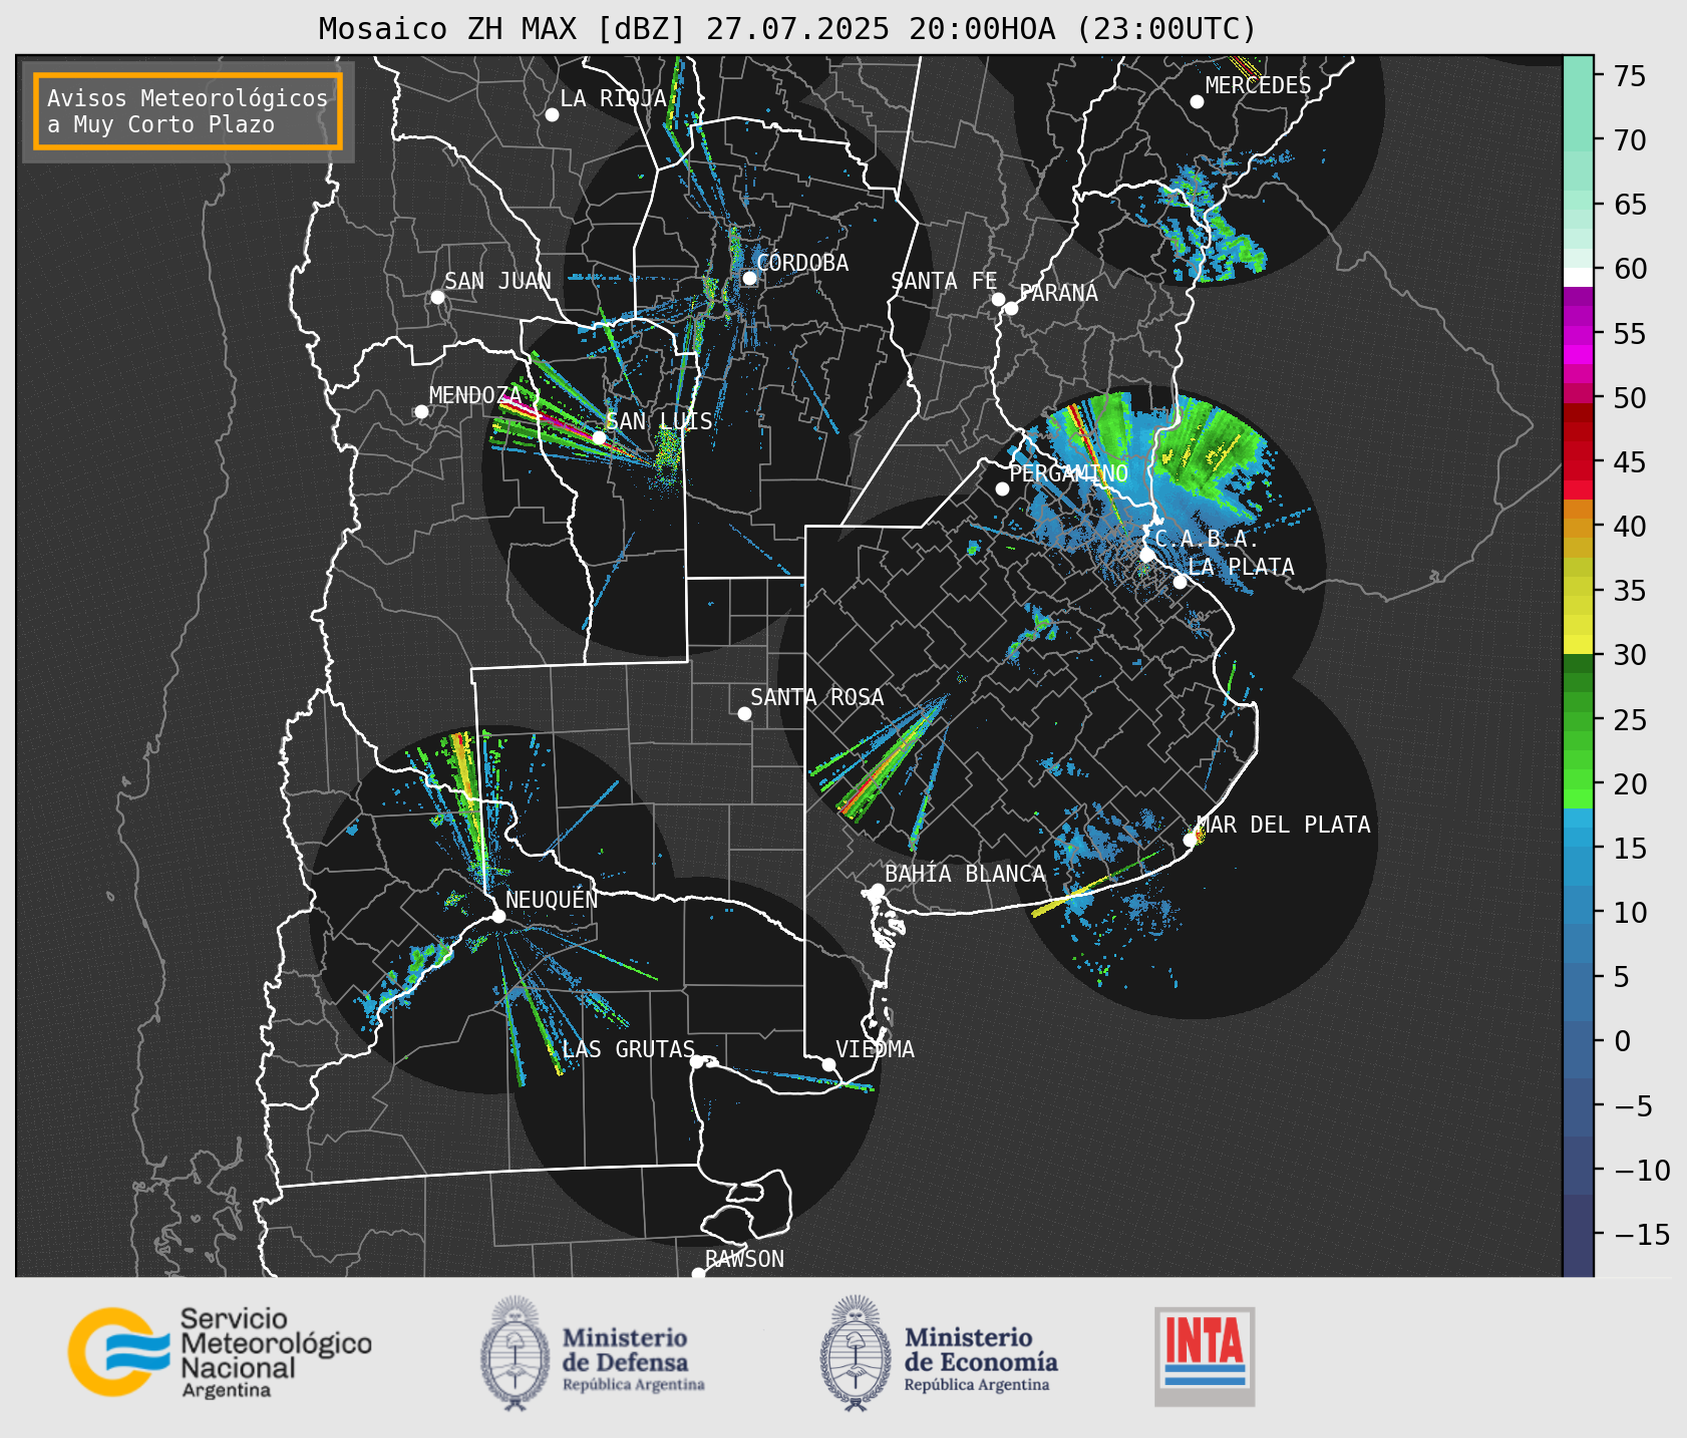Screen dimensions: 1687x1438
Task: Click the magenta 55 dBZ color band
Action: point(1578,333)
